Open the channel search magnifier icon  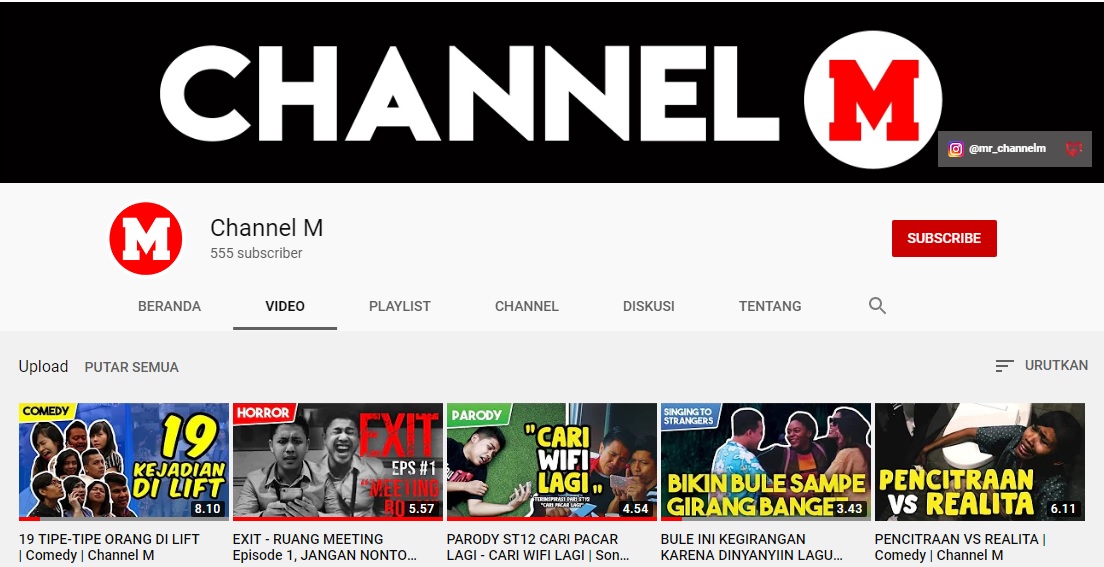click(877, 306)
